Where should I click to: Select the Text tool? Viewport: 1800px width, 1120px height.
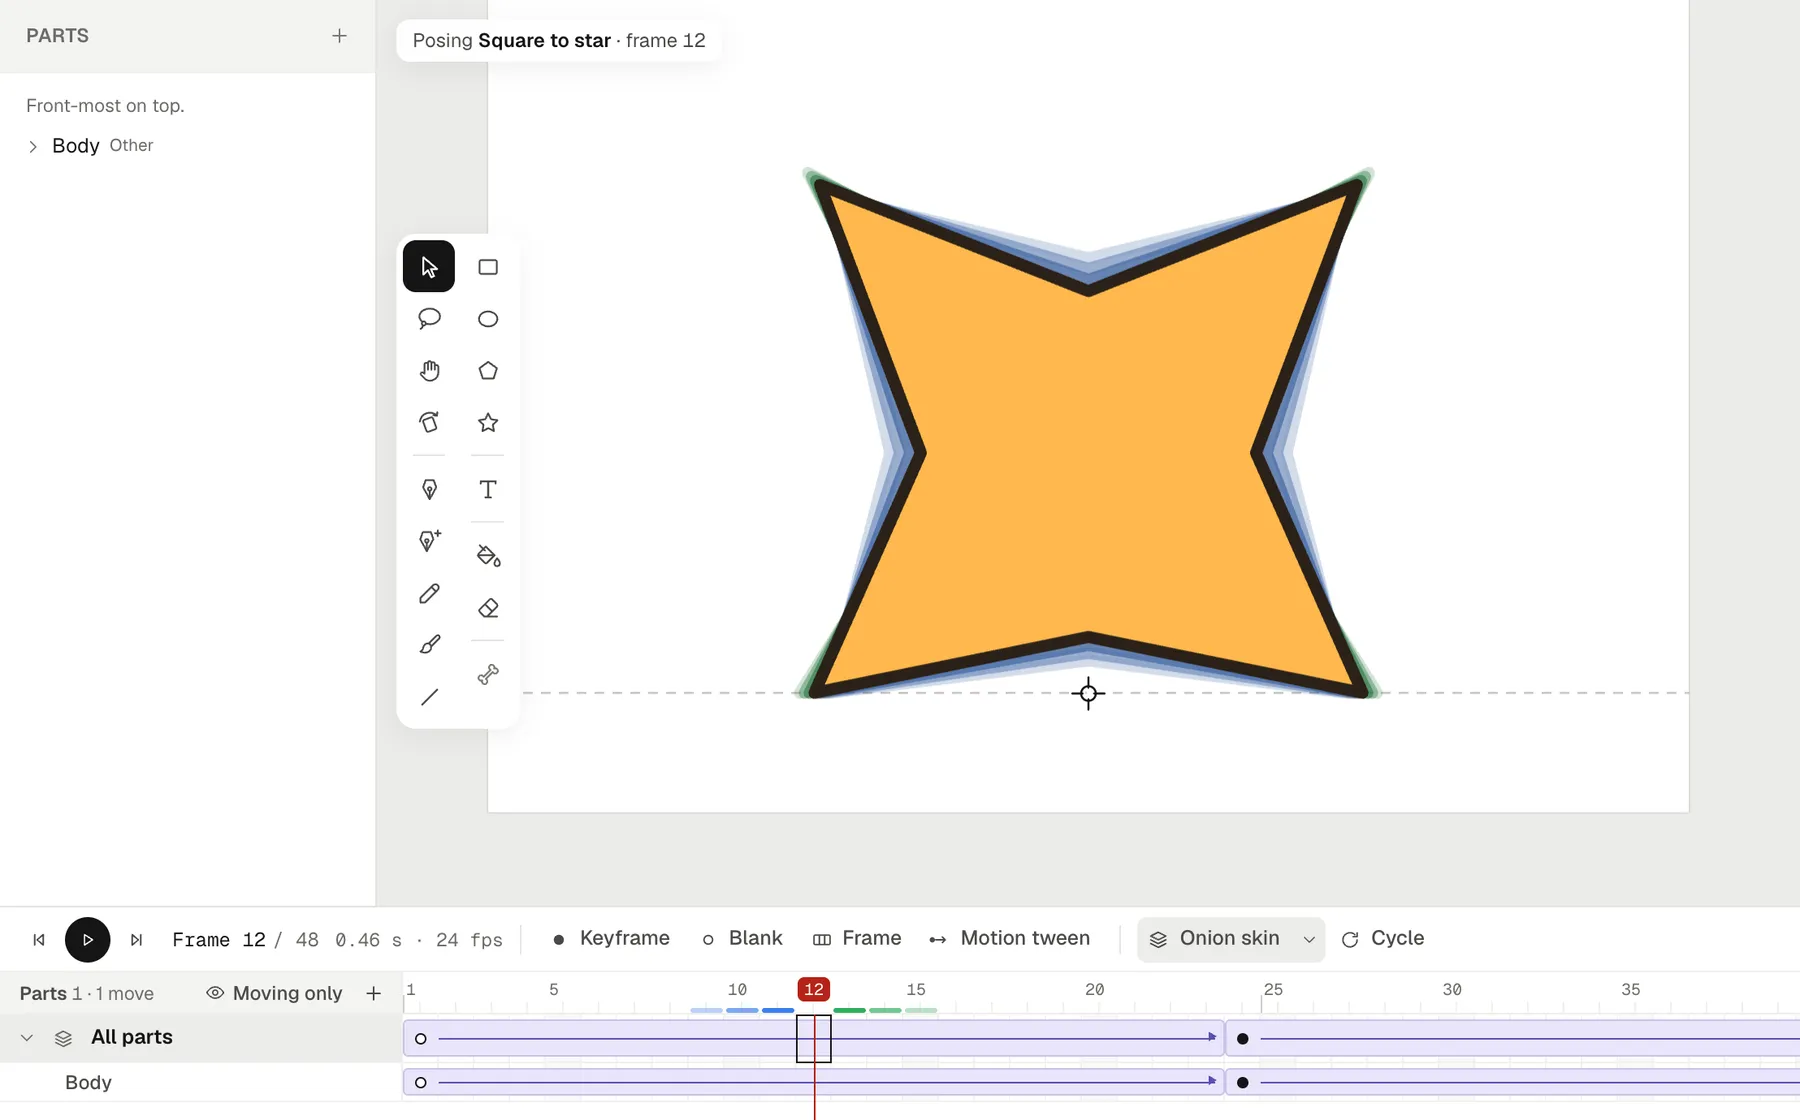click(488, 489)
